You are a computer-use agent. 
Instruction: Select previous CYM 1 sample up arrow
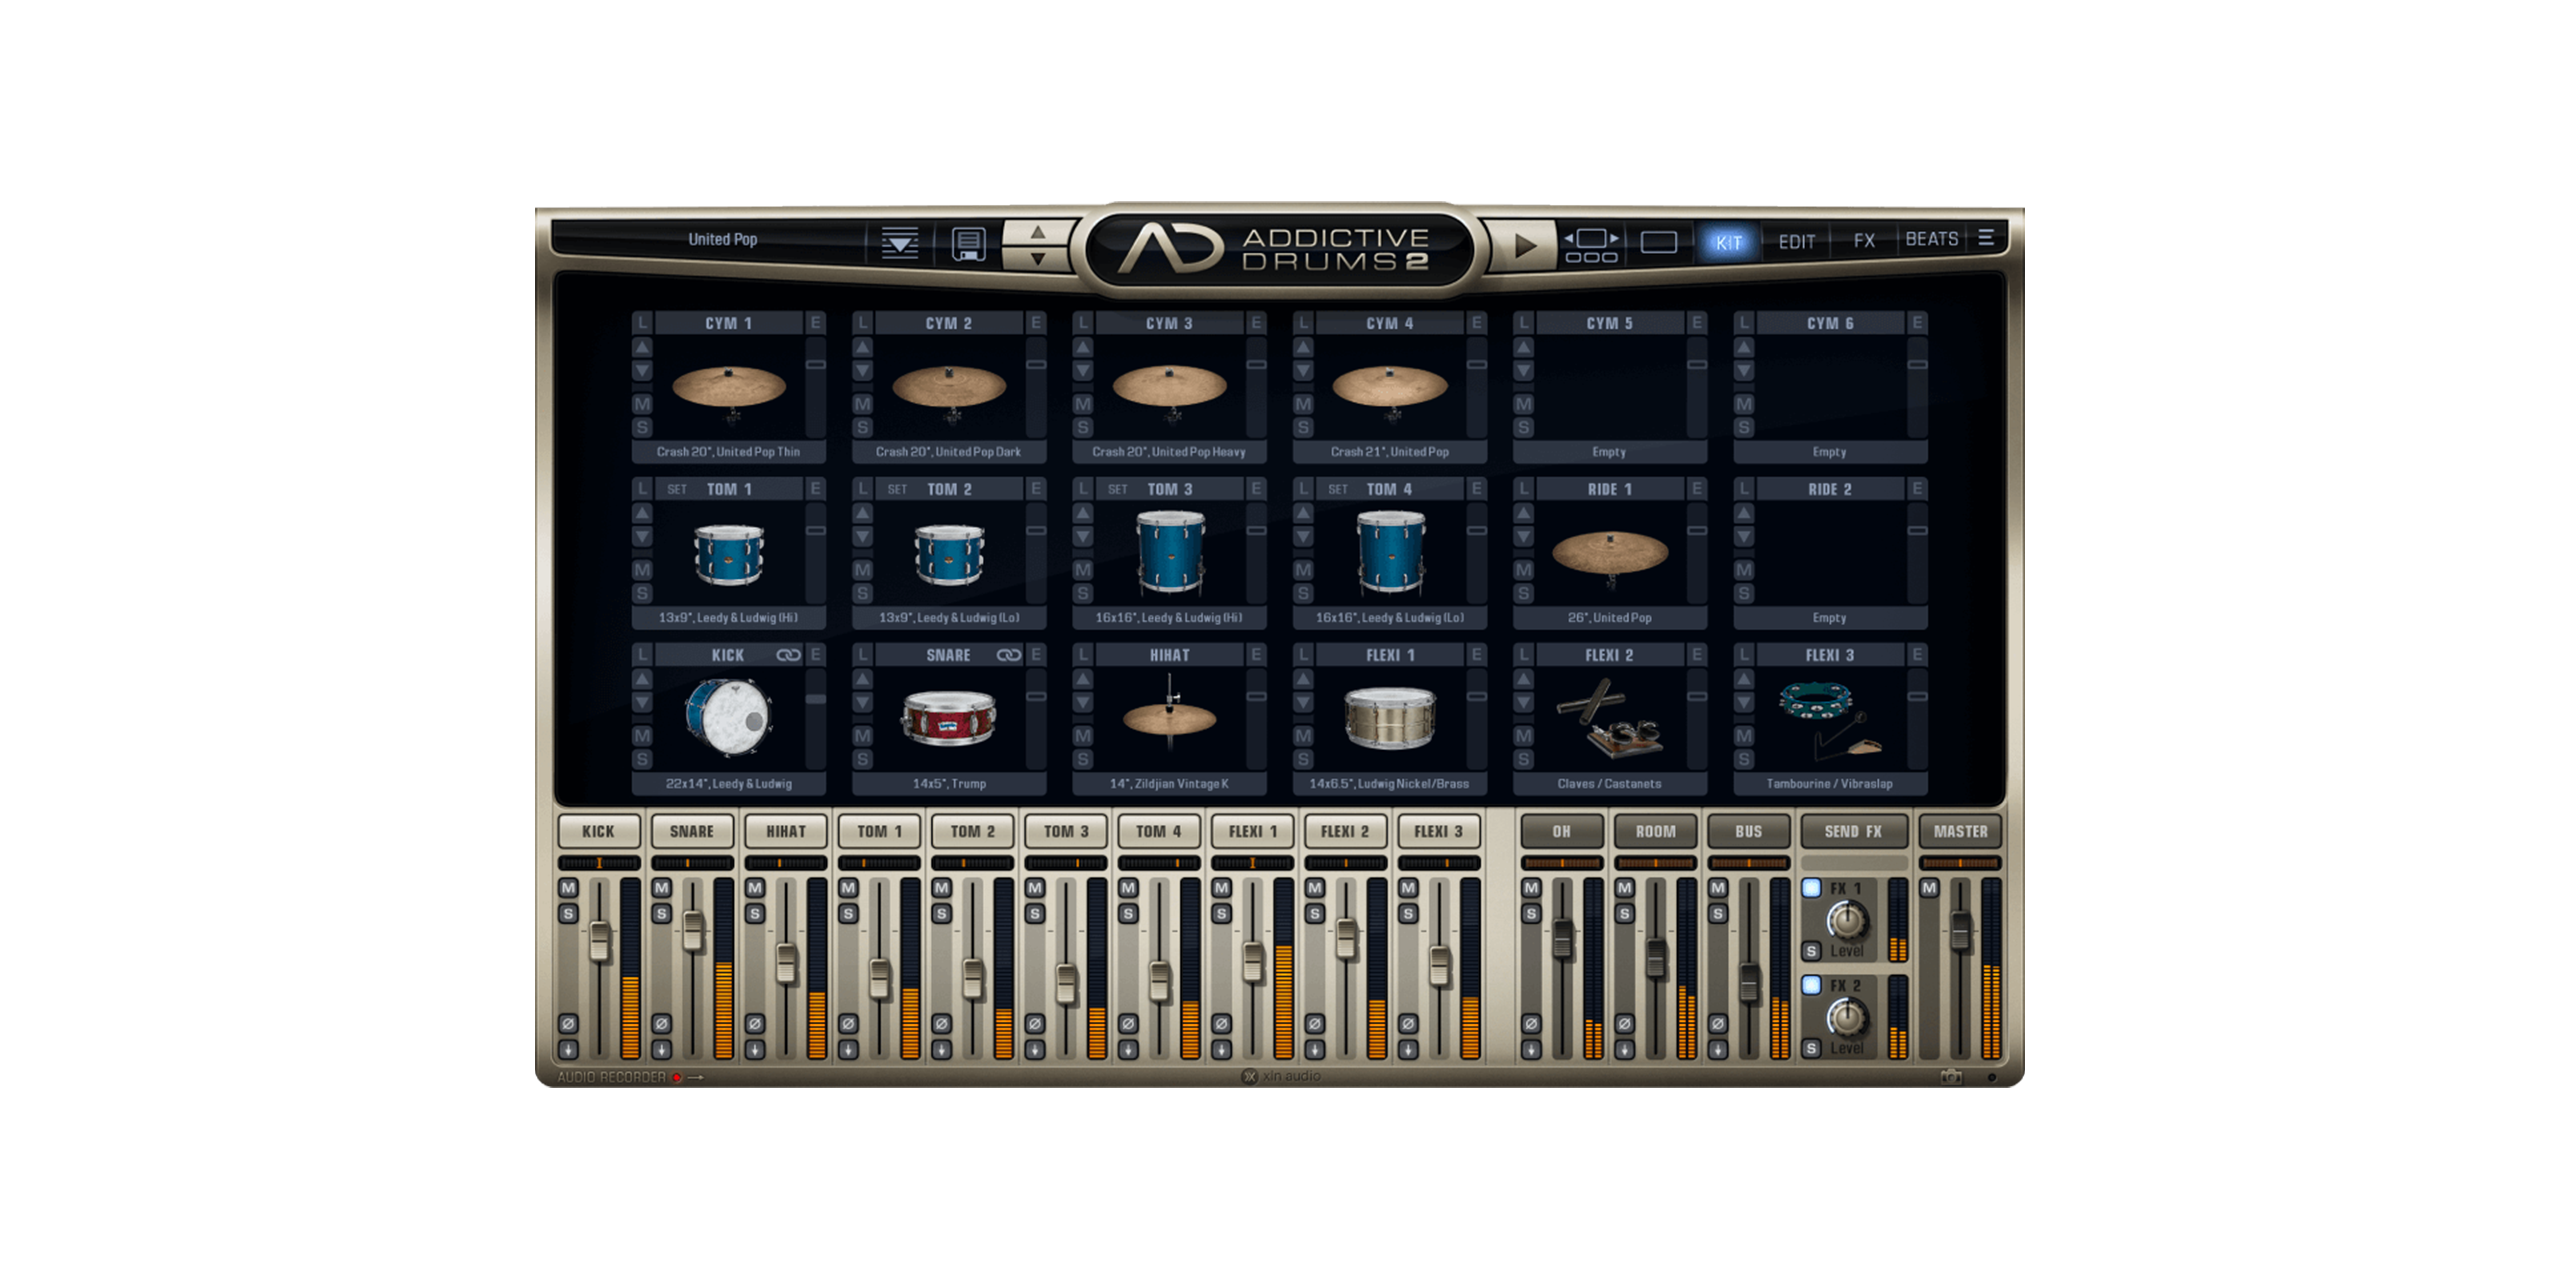(642, 347)
